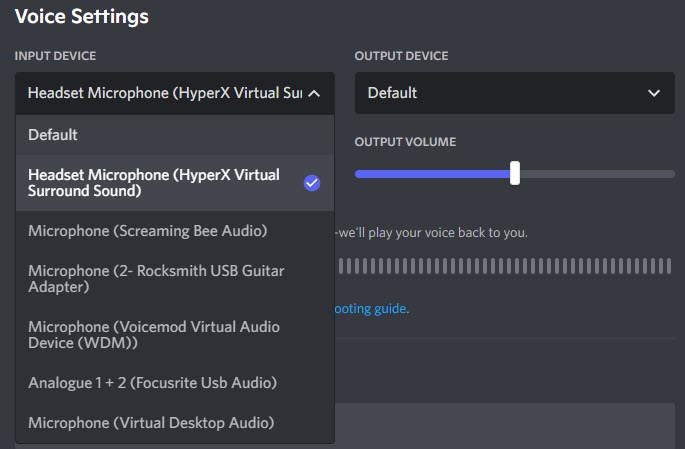The width and height of the screenshot is (685, 449).
Task: Click the INPUT DEVICE label
Action: pos(55,56)
